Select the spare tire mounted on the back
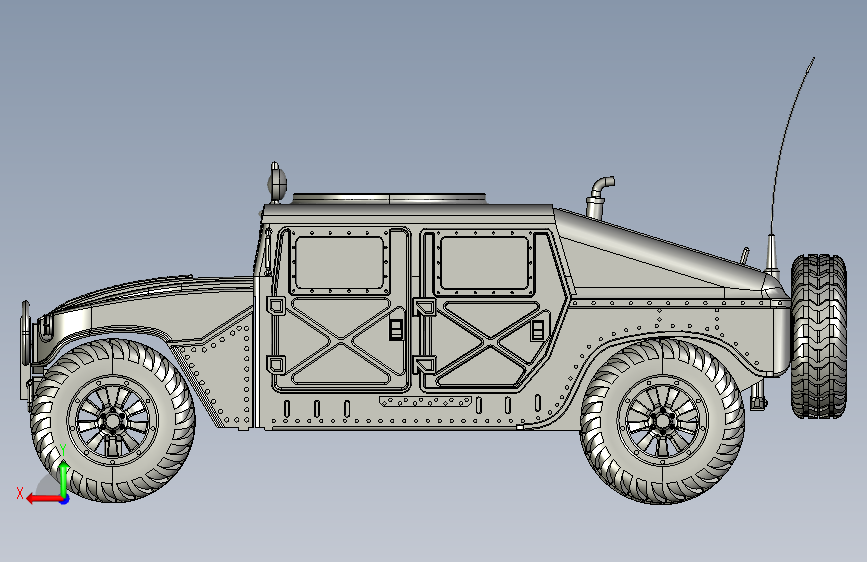This screenshot has width=867, height=562. pos(819,336)
